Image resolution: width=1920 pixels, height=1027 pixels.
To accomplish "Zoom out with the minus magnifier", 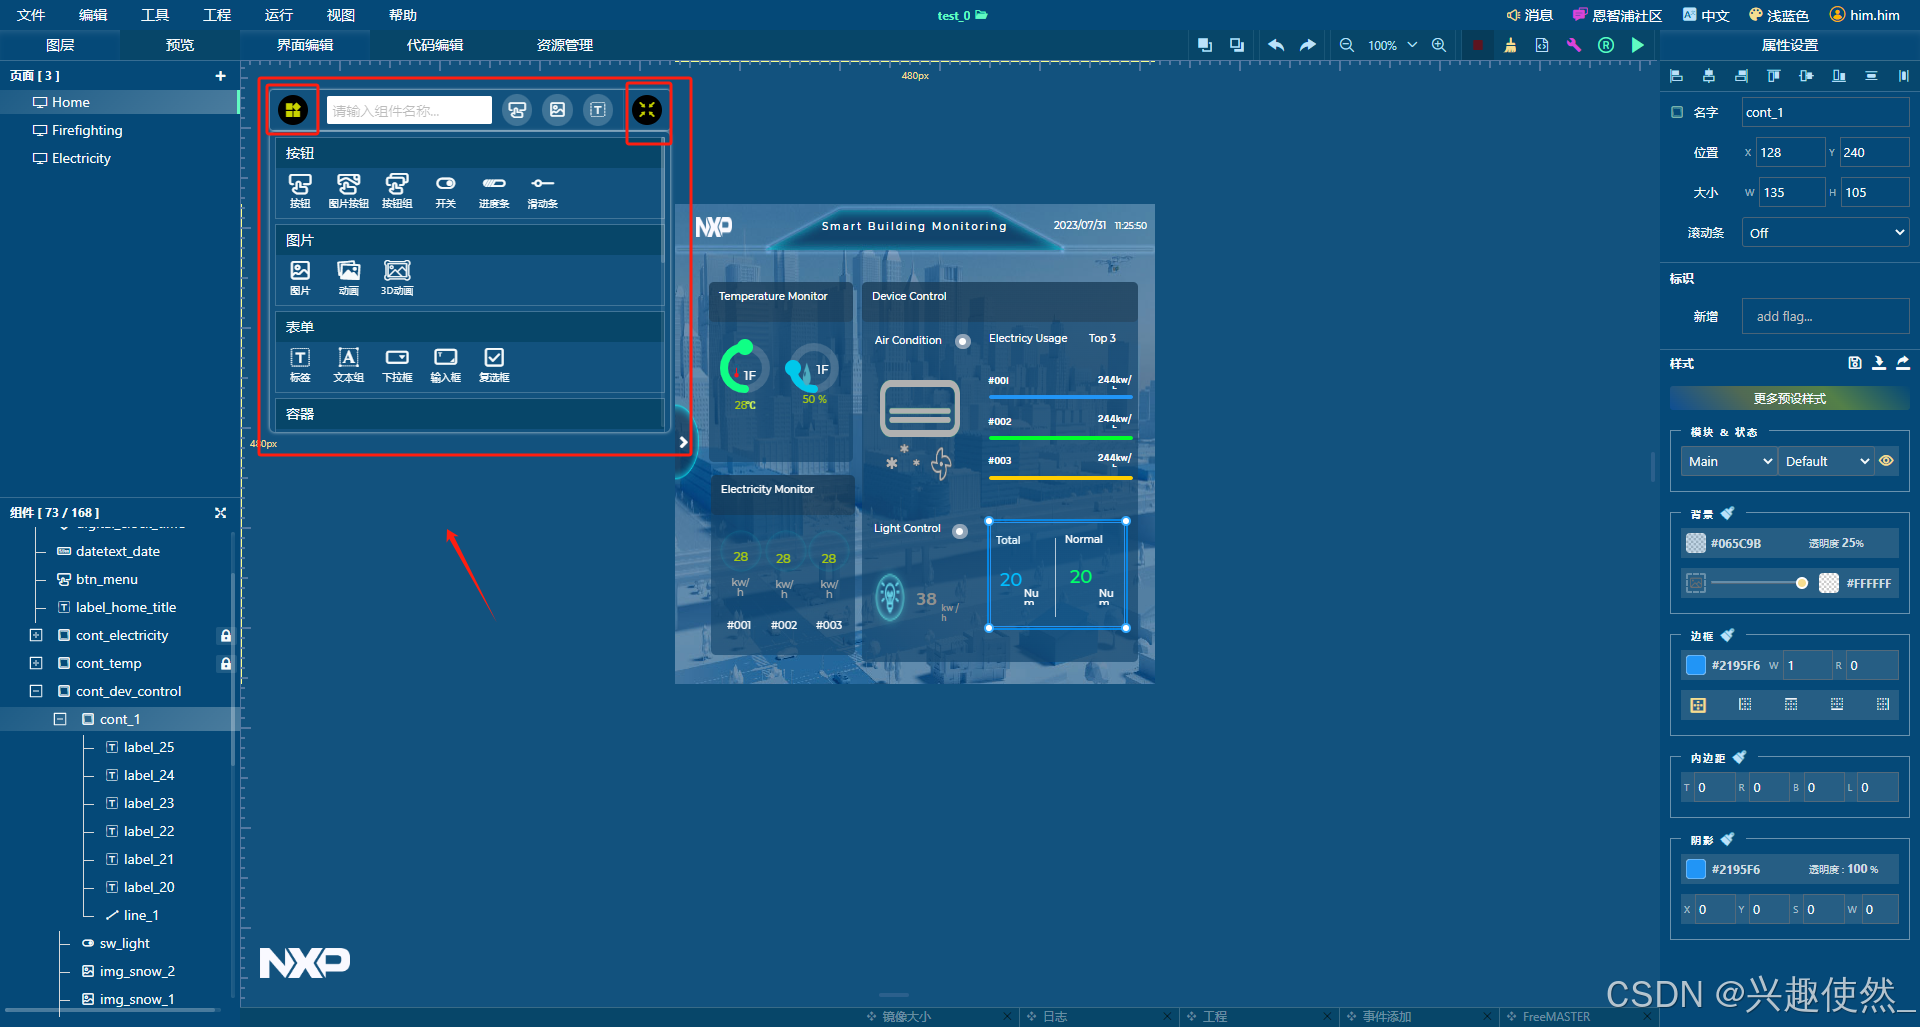I will point(1347,45).
